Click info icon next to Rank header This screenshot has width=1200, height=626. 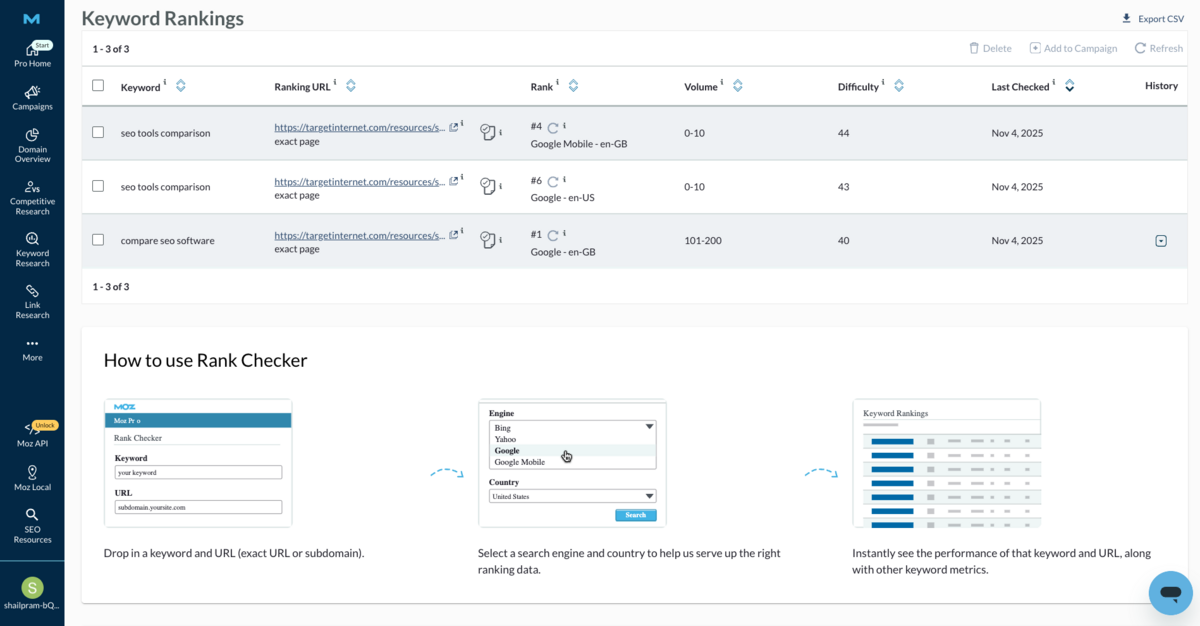point(557,83)
